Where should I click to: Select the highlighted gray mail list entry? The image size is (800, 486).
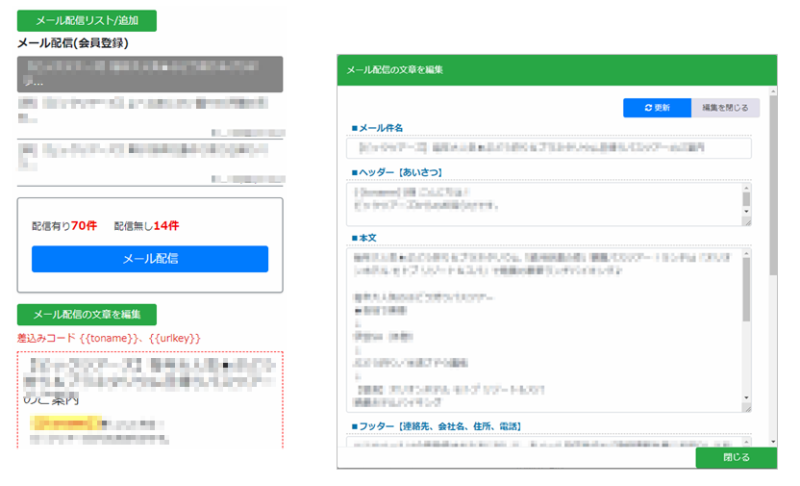click(x=150, y=74)
